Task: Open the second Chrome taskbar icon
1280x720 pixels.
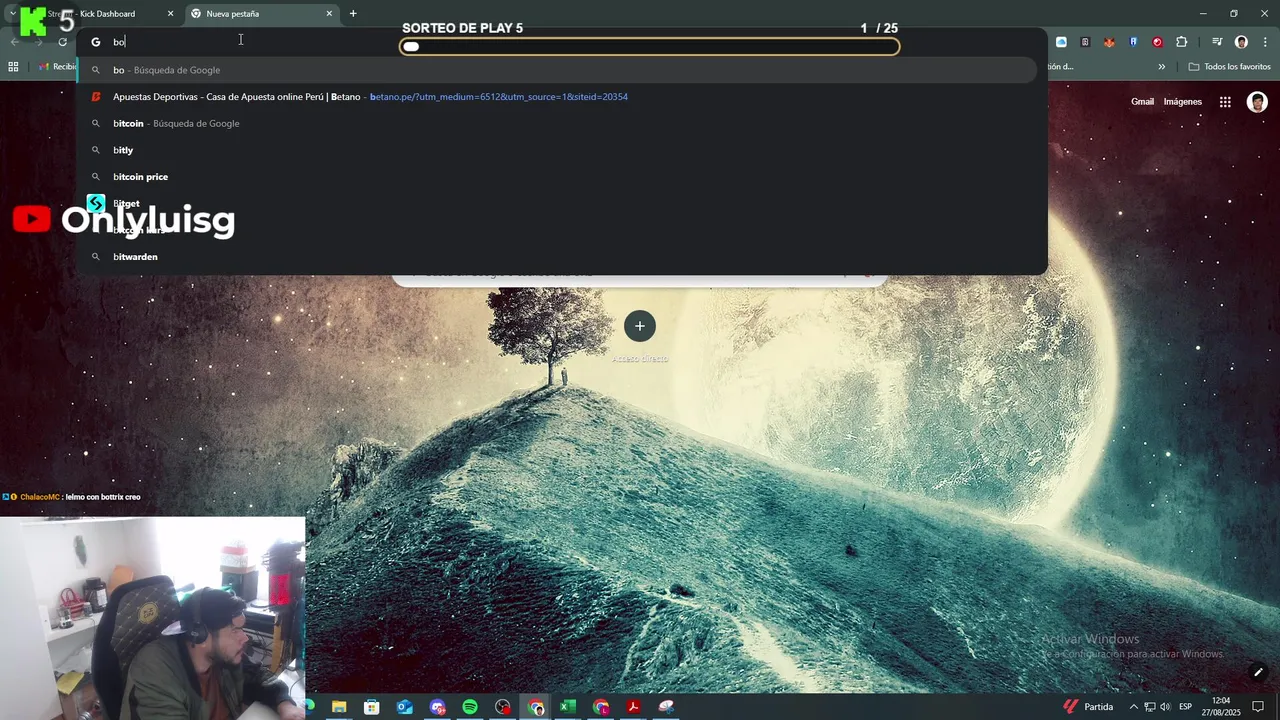Action: tap(601, 707)
